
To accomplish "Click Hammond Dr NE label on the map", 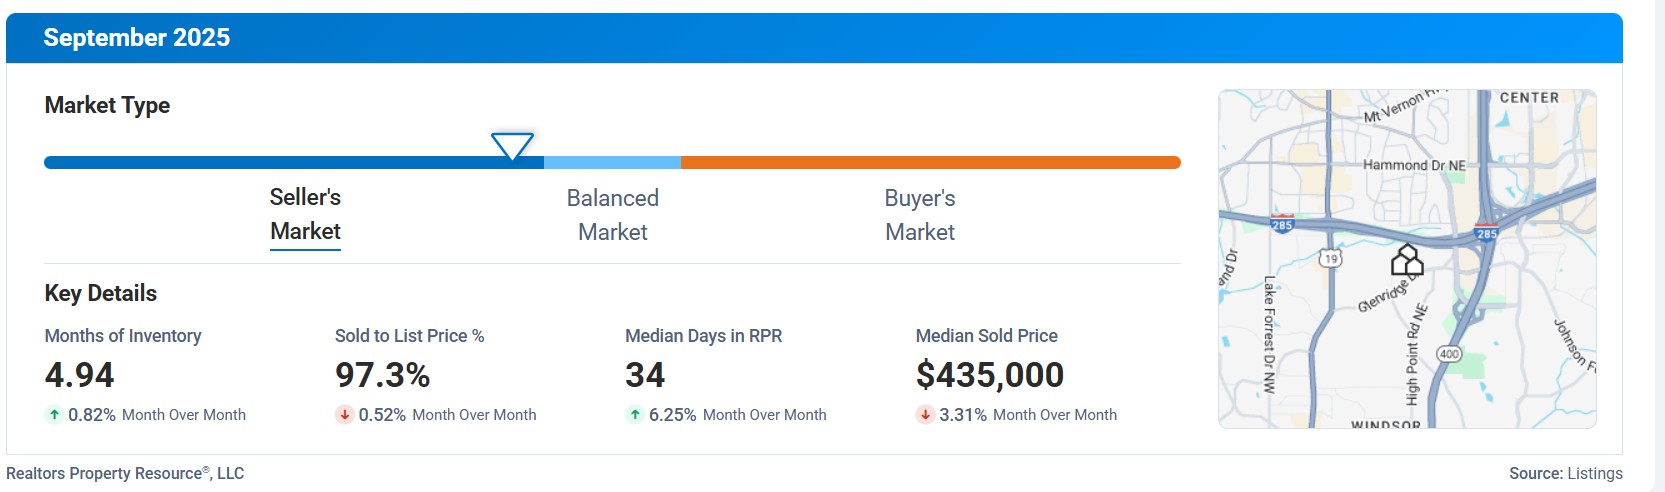I will 1414,165.
